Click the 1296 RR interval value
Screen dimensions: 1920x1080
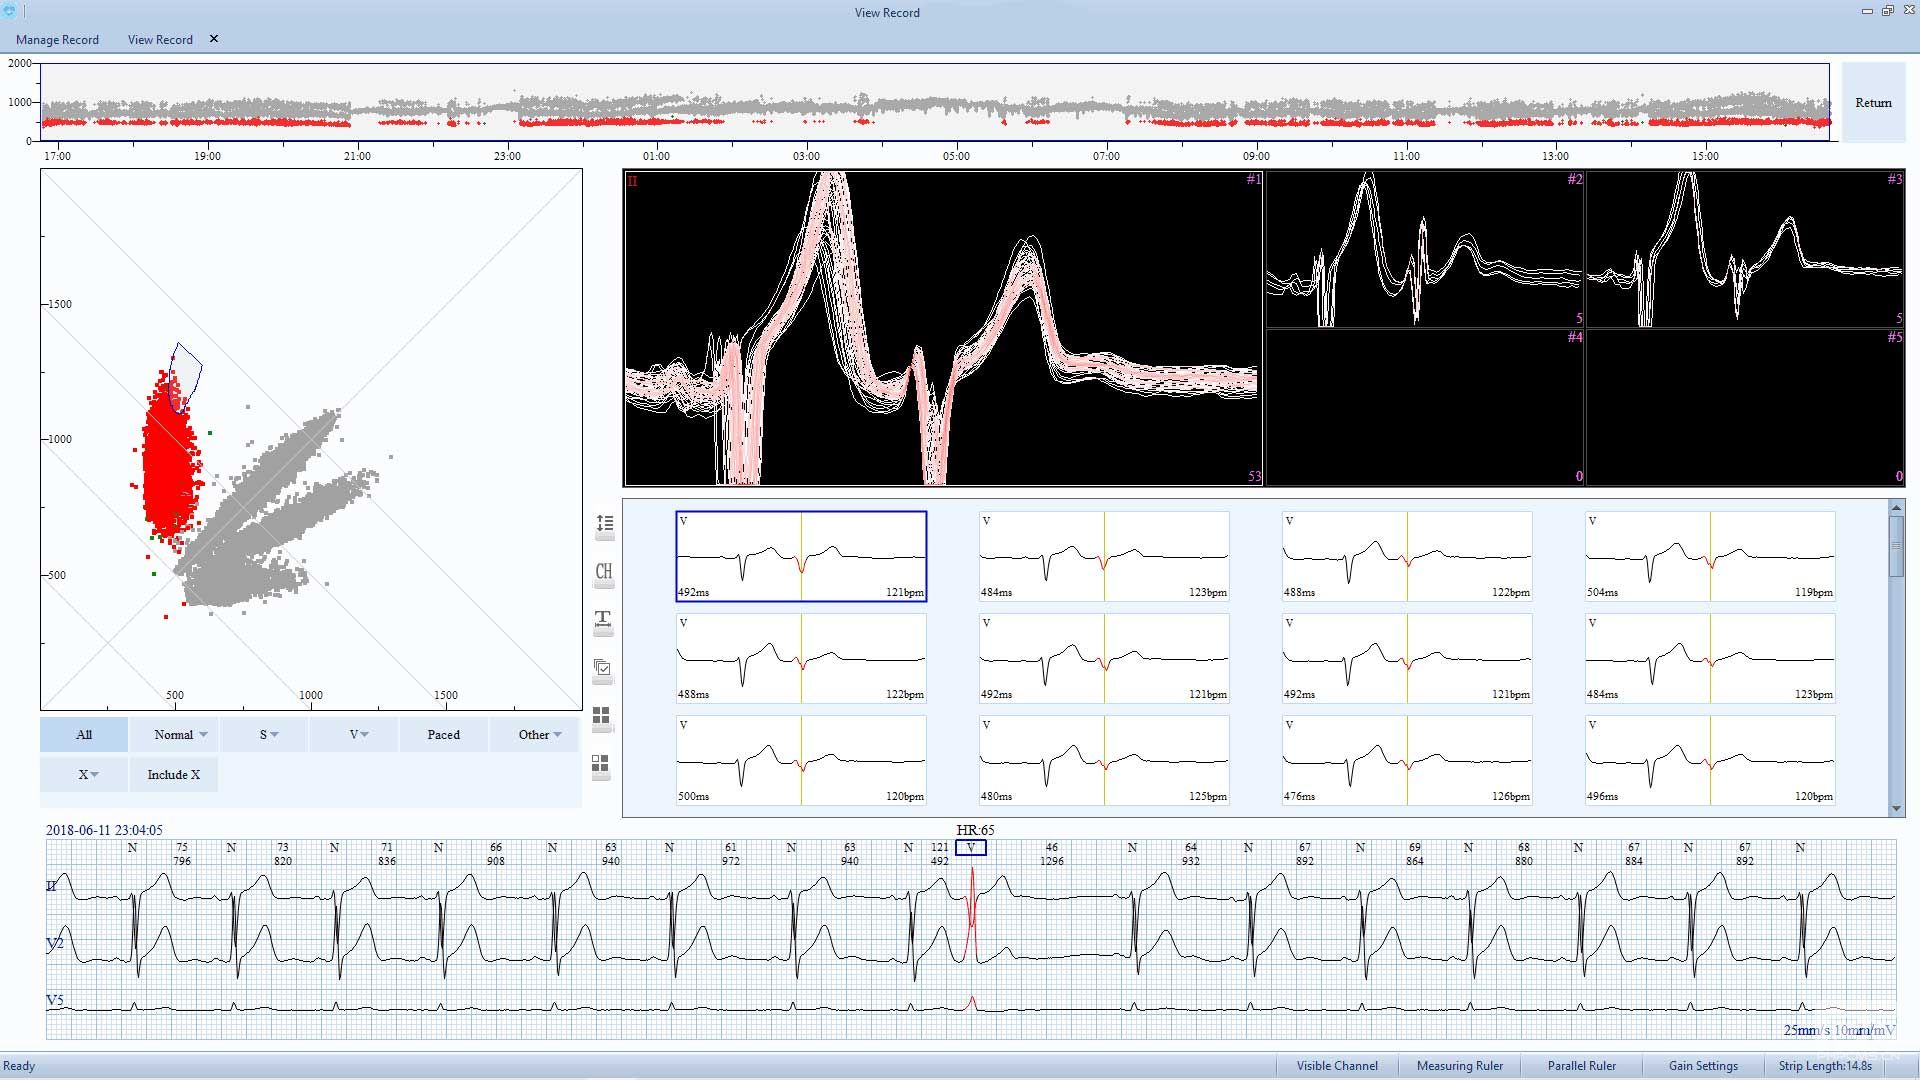pyautogui.click(x=1051, y=861)
